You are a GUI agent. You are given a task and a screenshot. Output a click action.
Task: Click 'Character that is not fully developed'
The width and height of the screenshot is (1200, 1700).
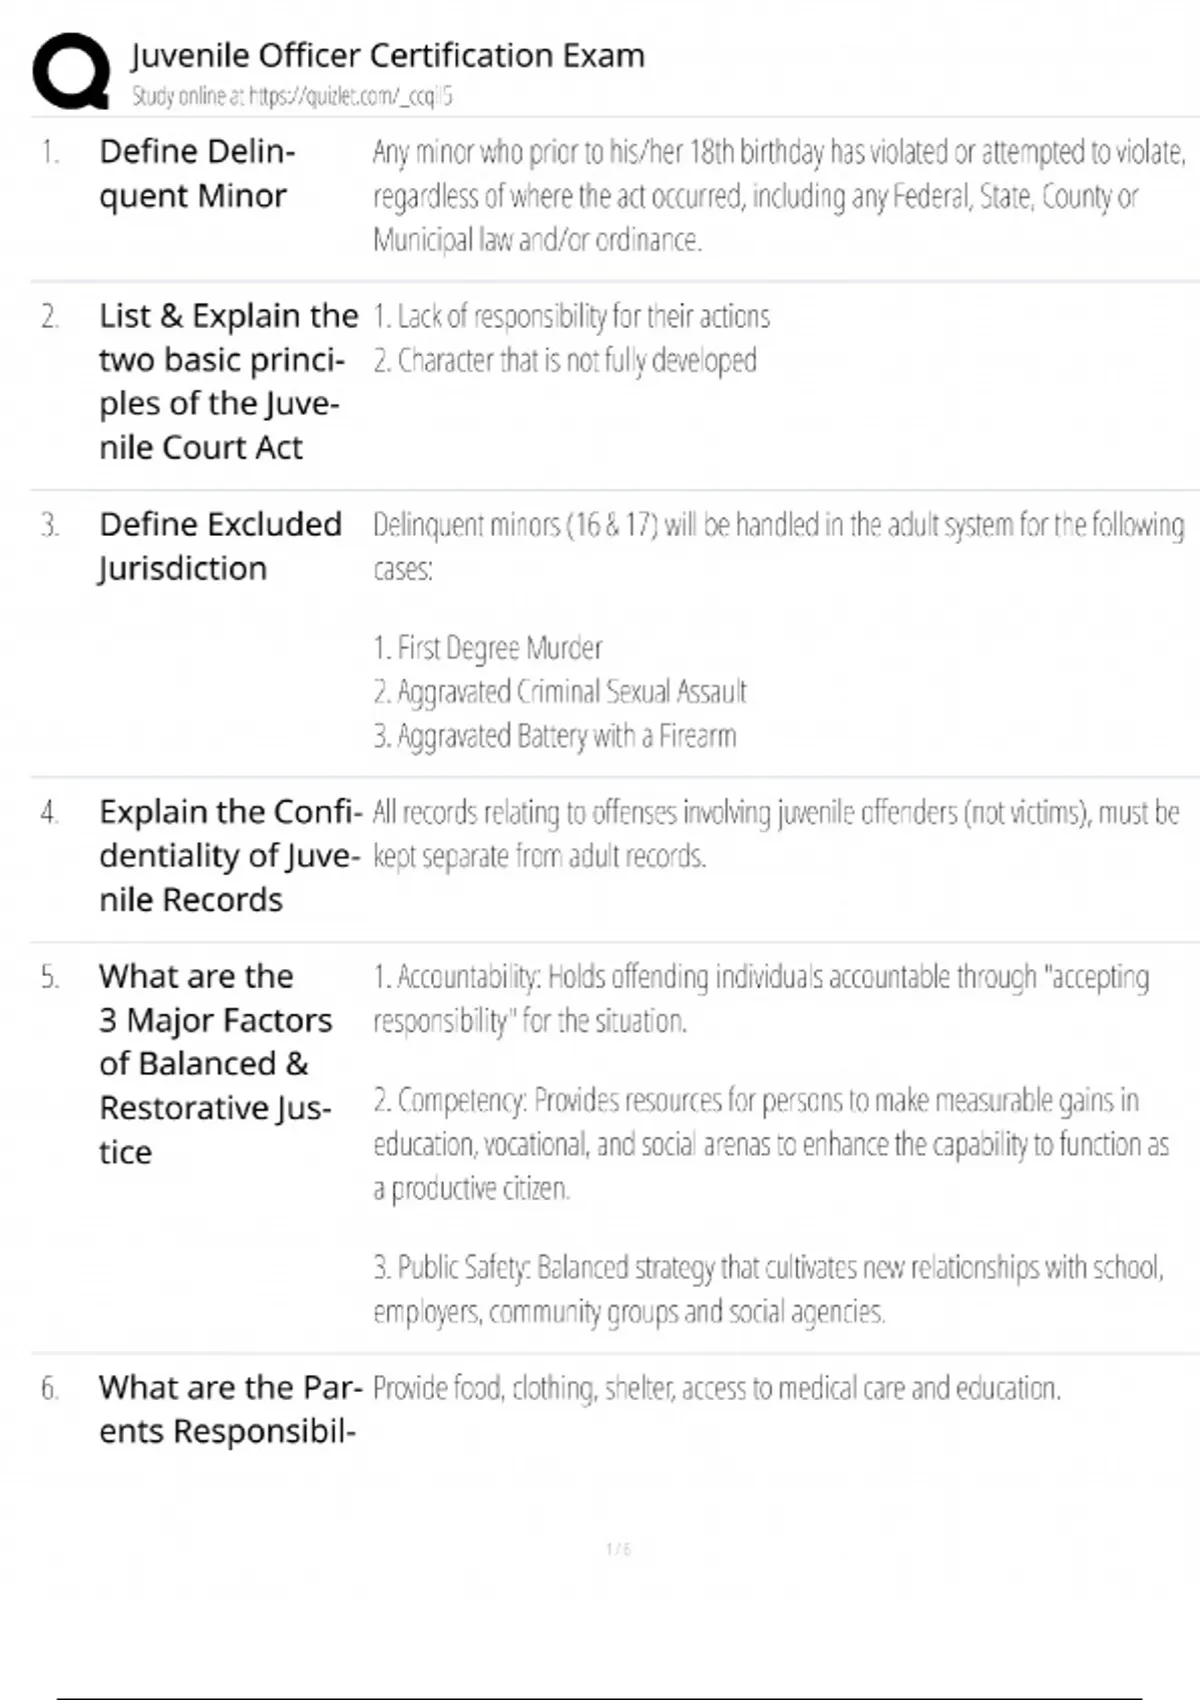[565, 360]
